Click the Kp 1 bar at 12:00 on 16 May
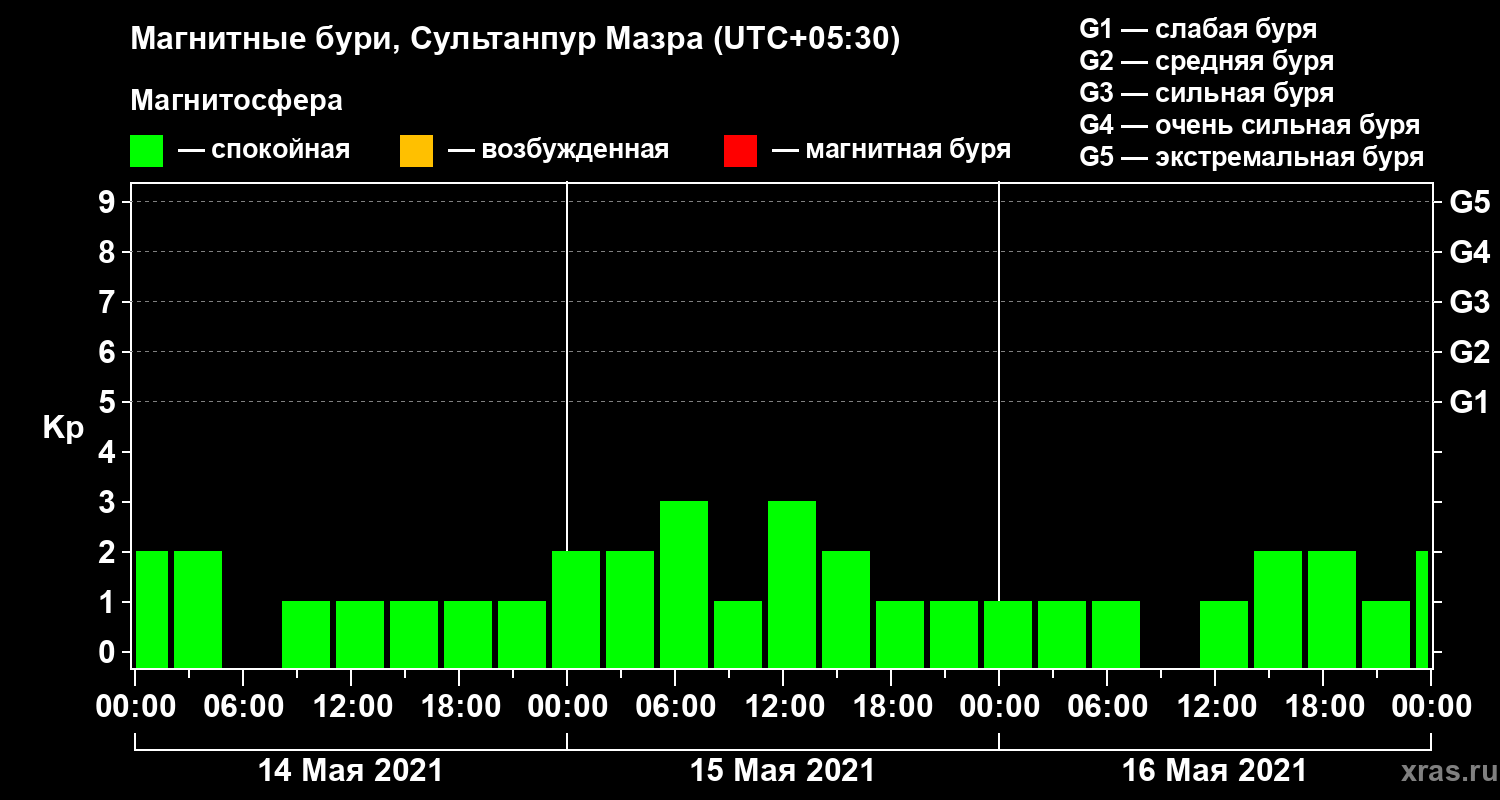Image resolution: width=1500 pixels, height=800 pixels. (1224, 634)
